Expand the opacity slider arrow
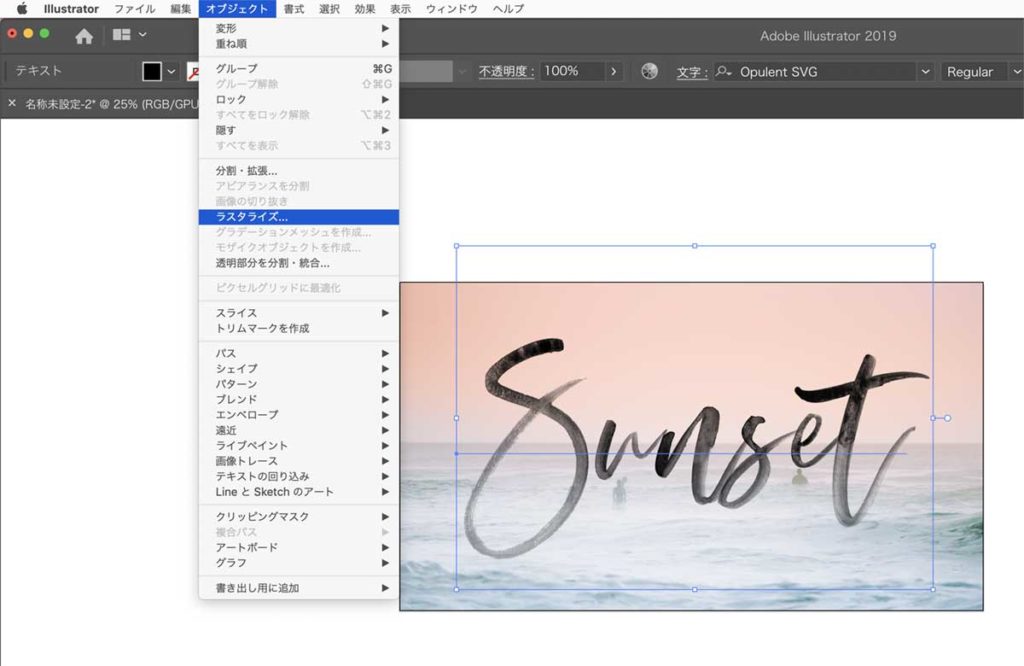 pos(613,72)
